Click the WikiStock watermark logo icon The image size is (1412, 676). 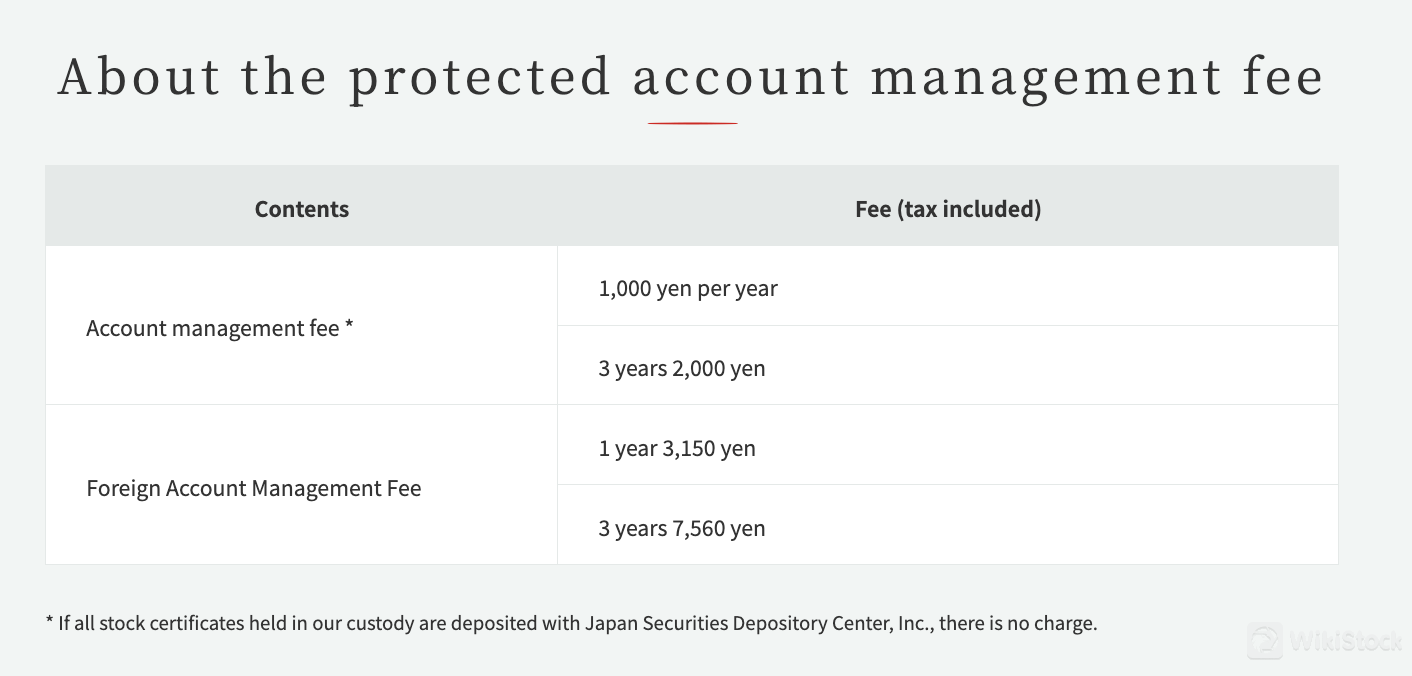point(1265,641)
